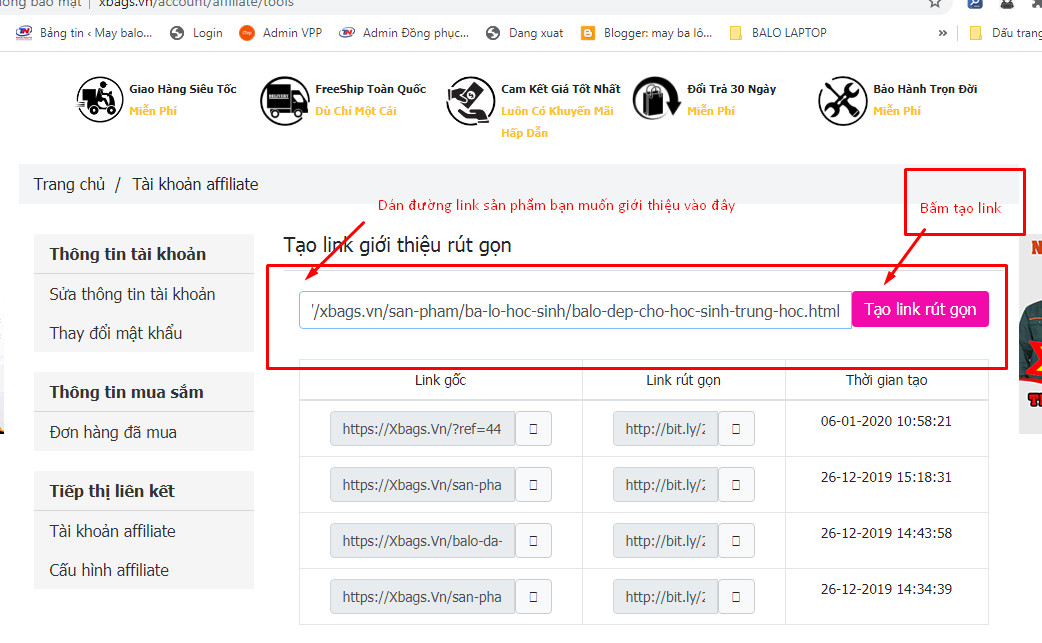Image resolution: width=1042 pixels, height=643 pixels.
Task: Click the FreeShip Toàn Quốc truck icon
Action: 284,101
